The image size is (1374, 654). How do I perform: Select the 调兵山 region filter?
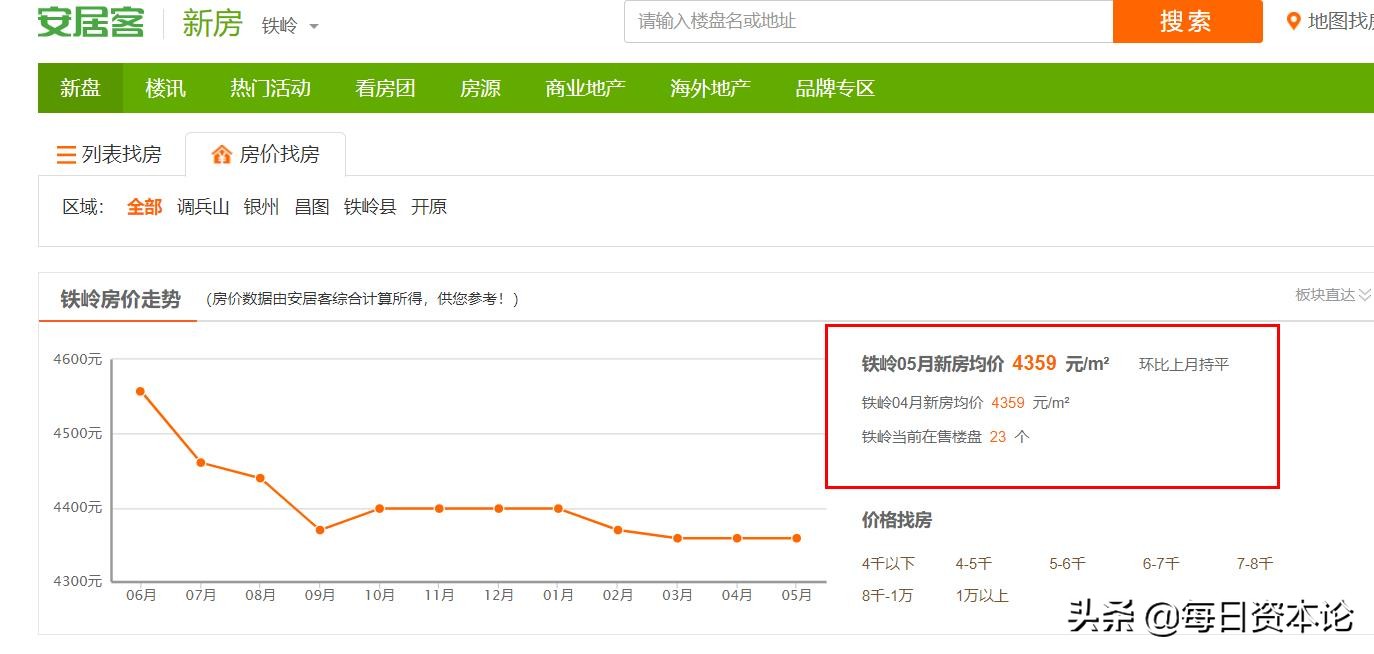tap(203, 207)
